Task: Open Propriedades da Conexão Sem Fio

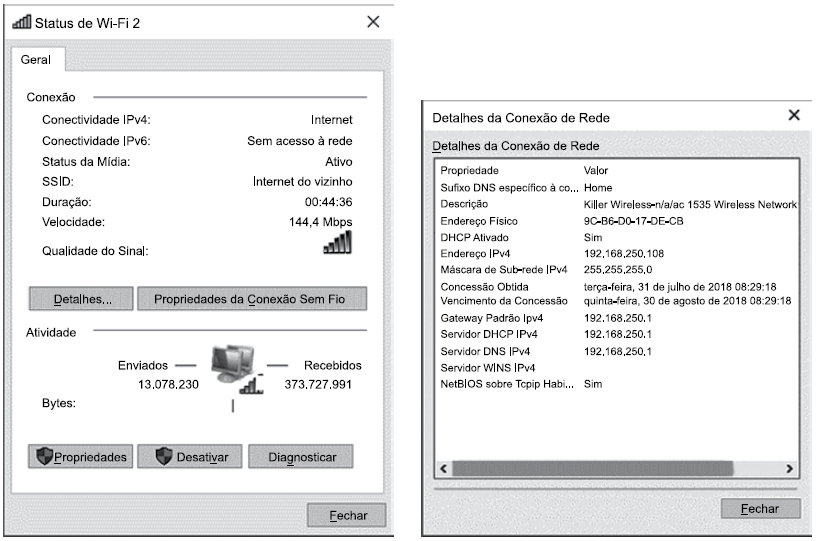Action: pos(252,299)
